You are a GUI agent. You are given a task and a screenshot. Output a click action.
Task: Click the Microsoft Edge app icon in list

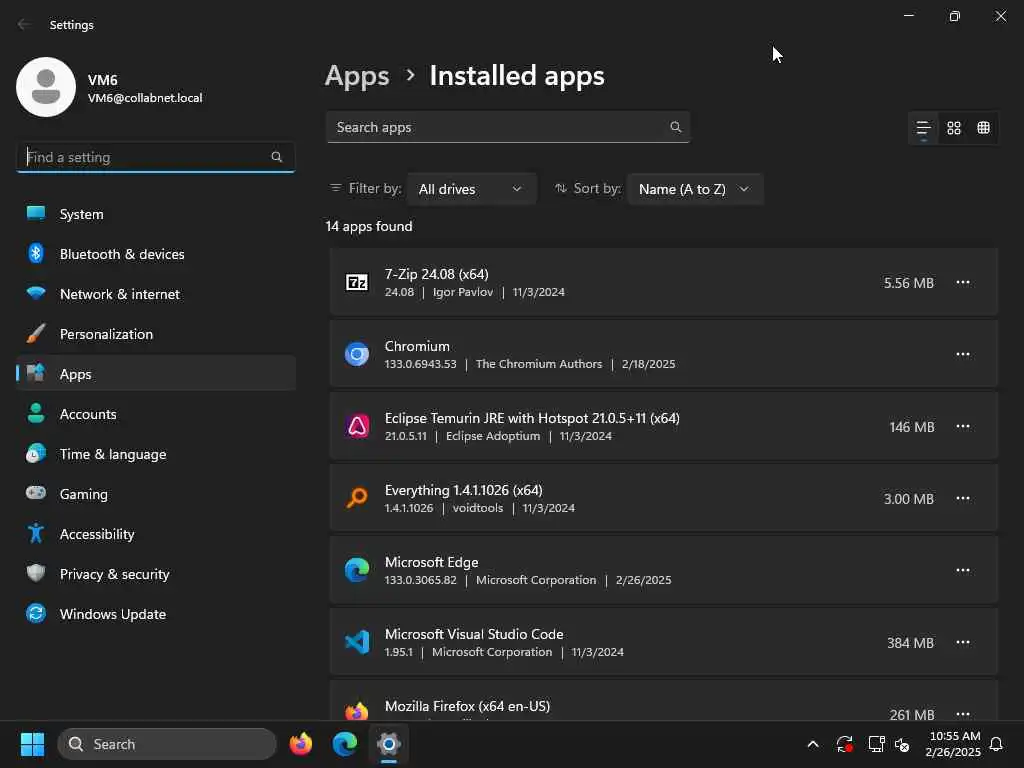tap(357, 569)
